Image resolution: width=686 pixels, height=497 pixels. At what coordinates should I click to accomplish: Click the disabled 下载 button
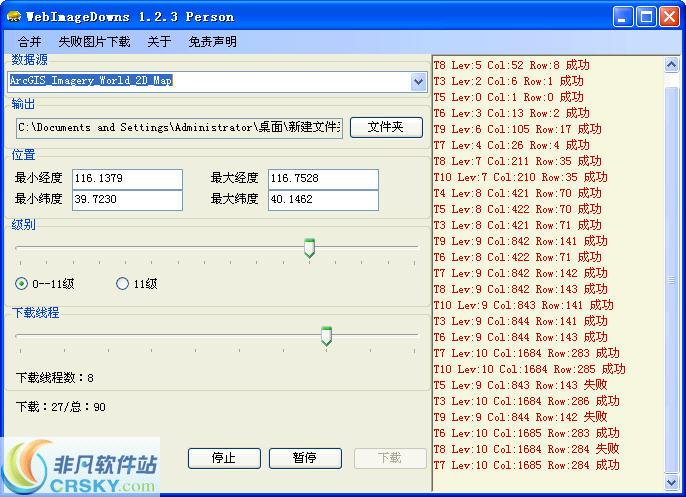click(390, 458)
